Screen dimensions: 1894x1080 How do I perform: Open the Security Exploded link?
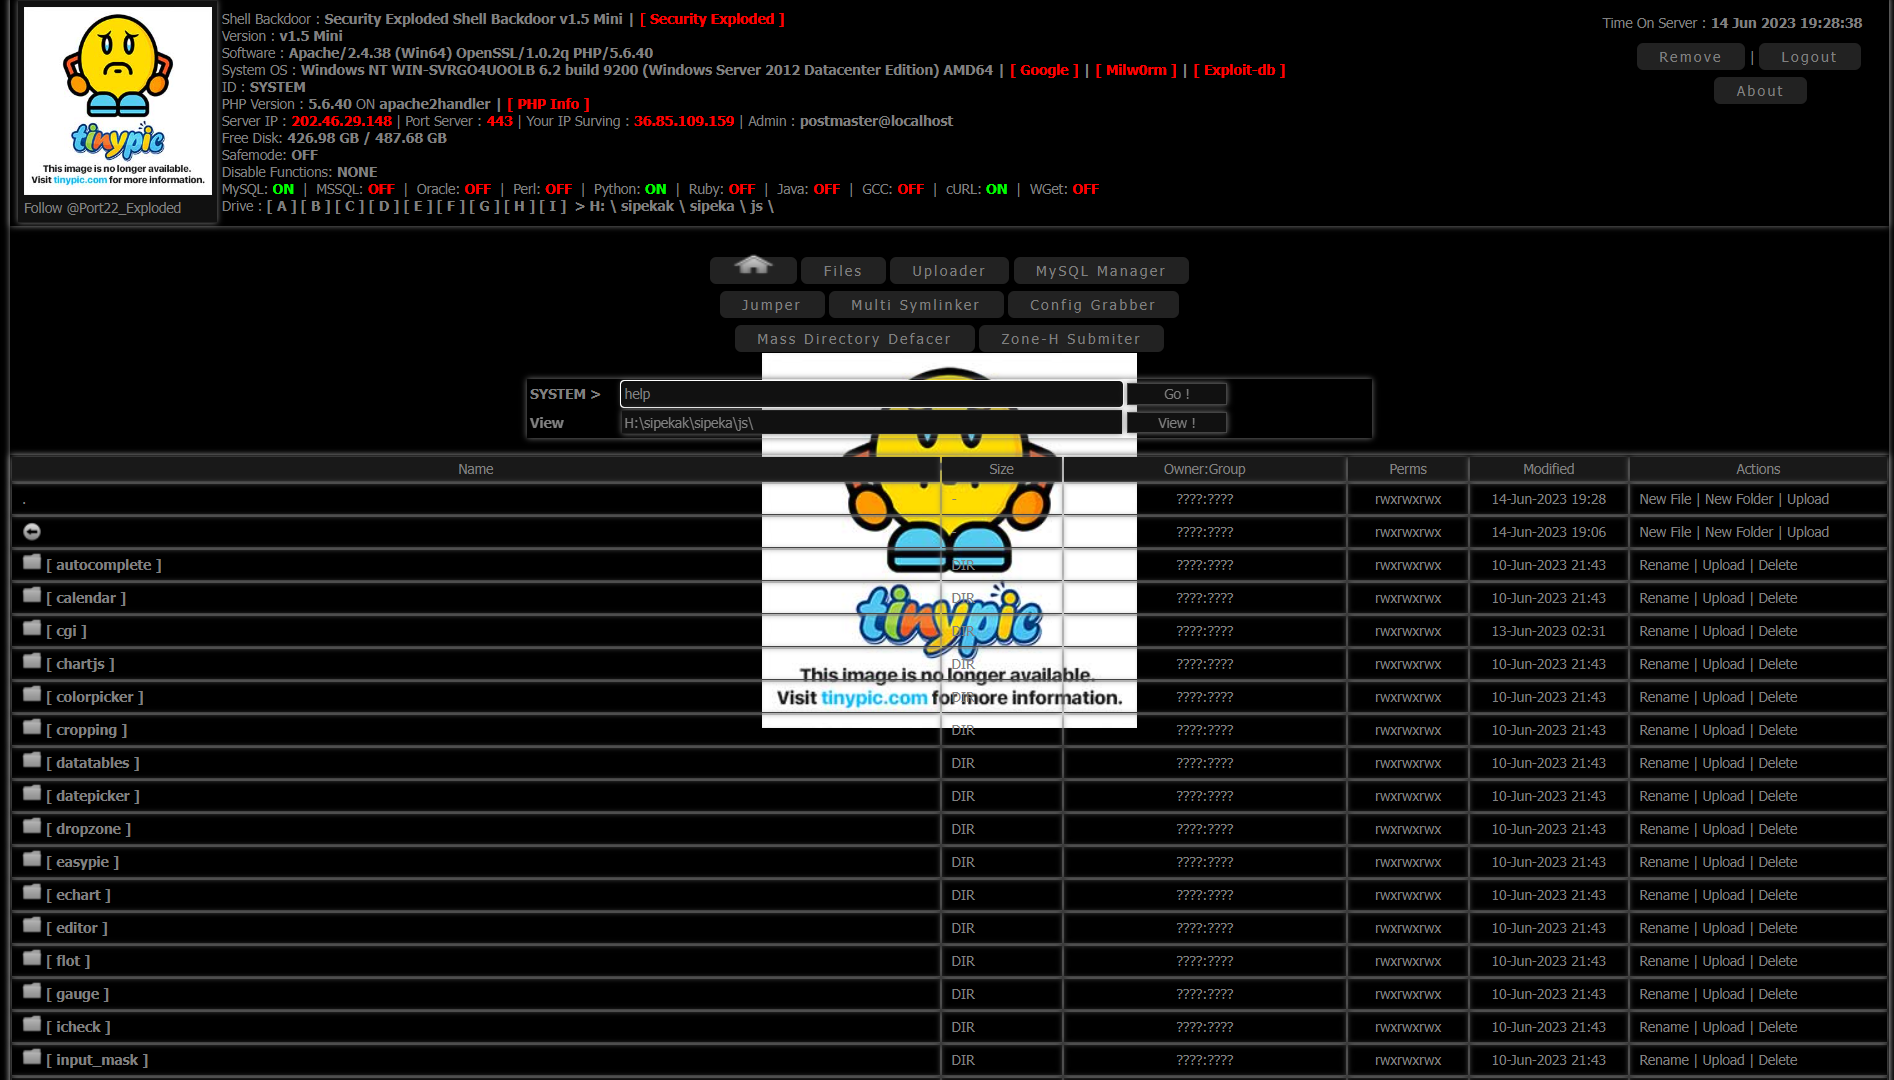pyautogui.click(x=712, y=19)
